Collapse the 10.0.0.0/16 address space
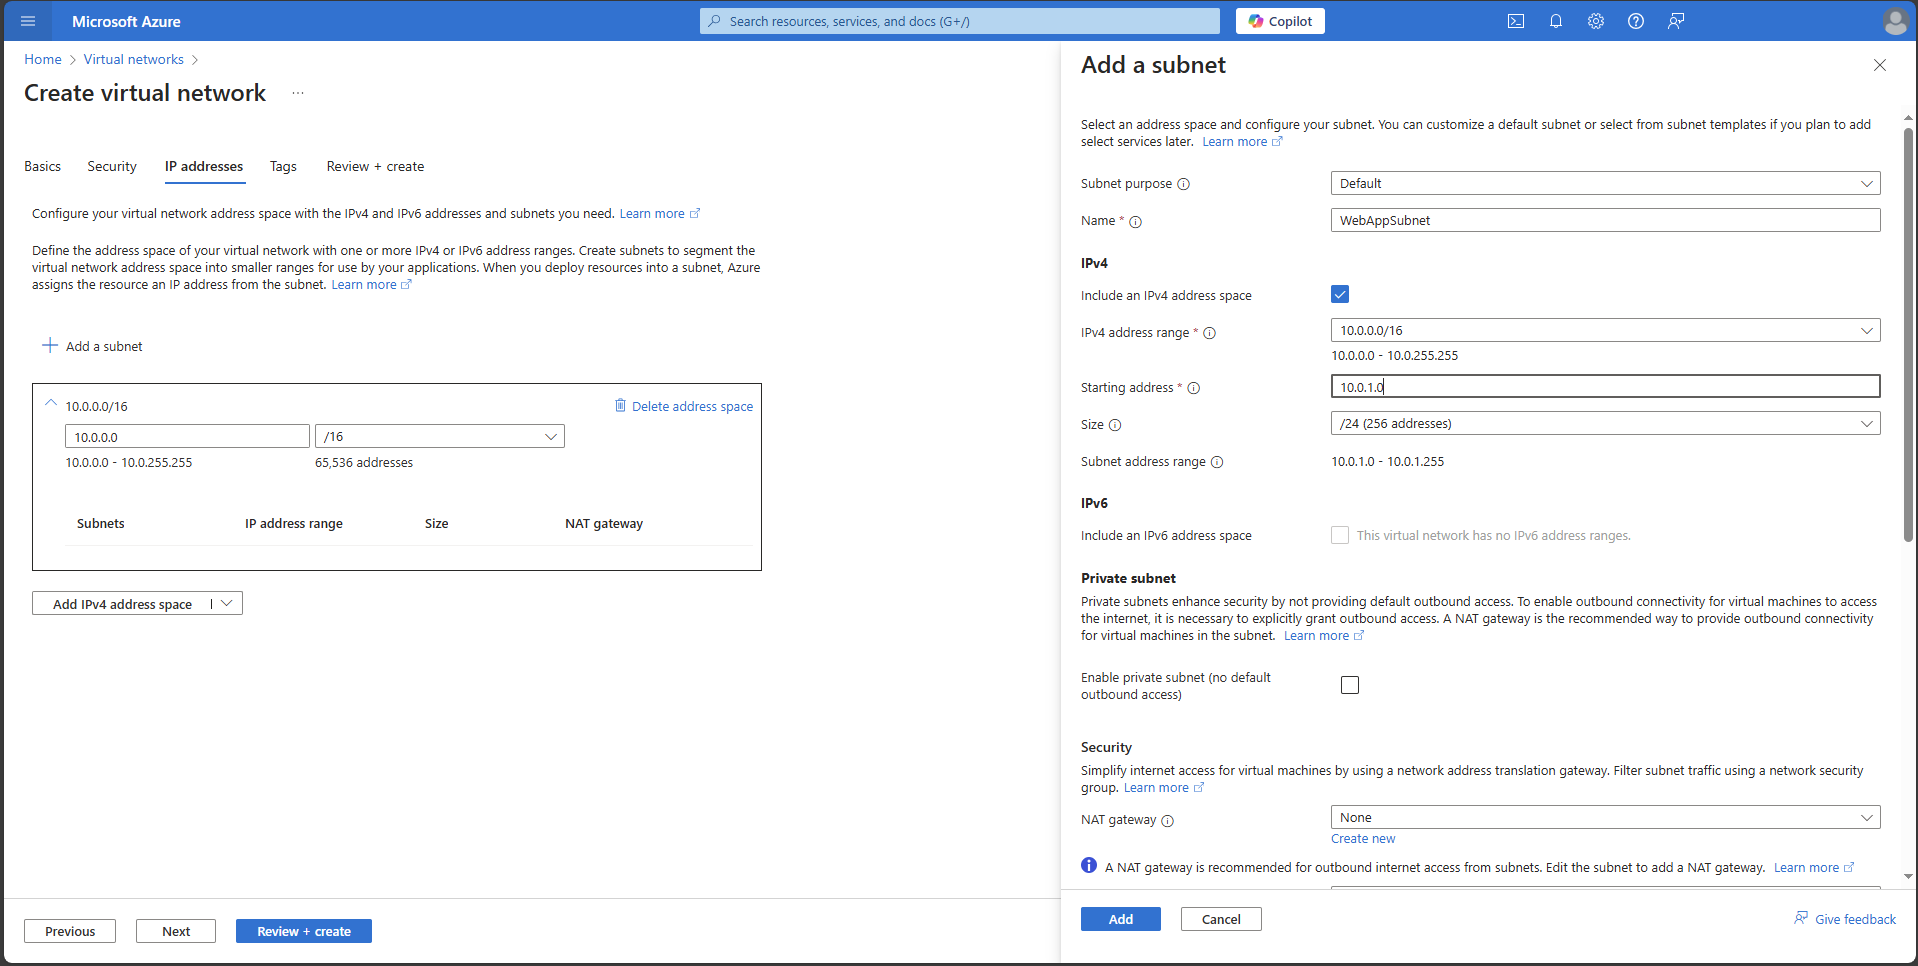The height and width of the screenshot is (966, 1918). click(51, 403)
